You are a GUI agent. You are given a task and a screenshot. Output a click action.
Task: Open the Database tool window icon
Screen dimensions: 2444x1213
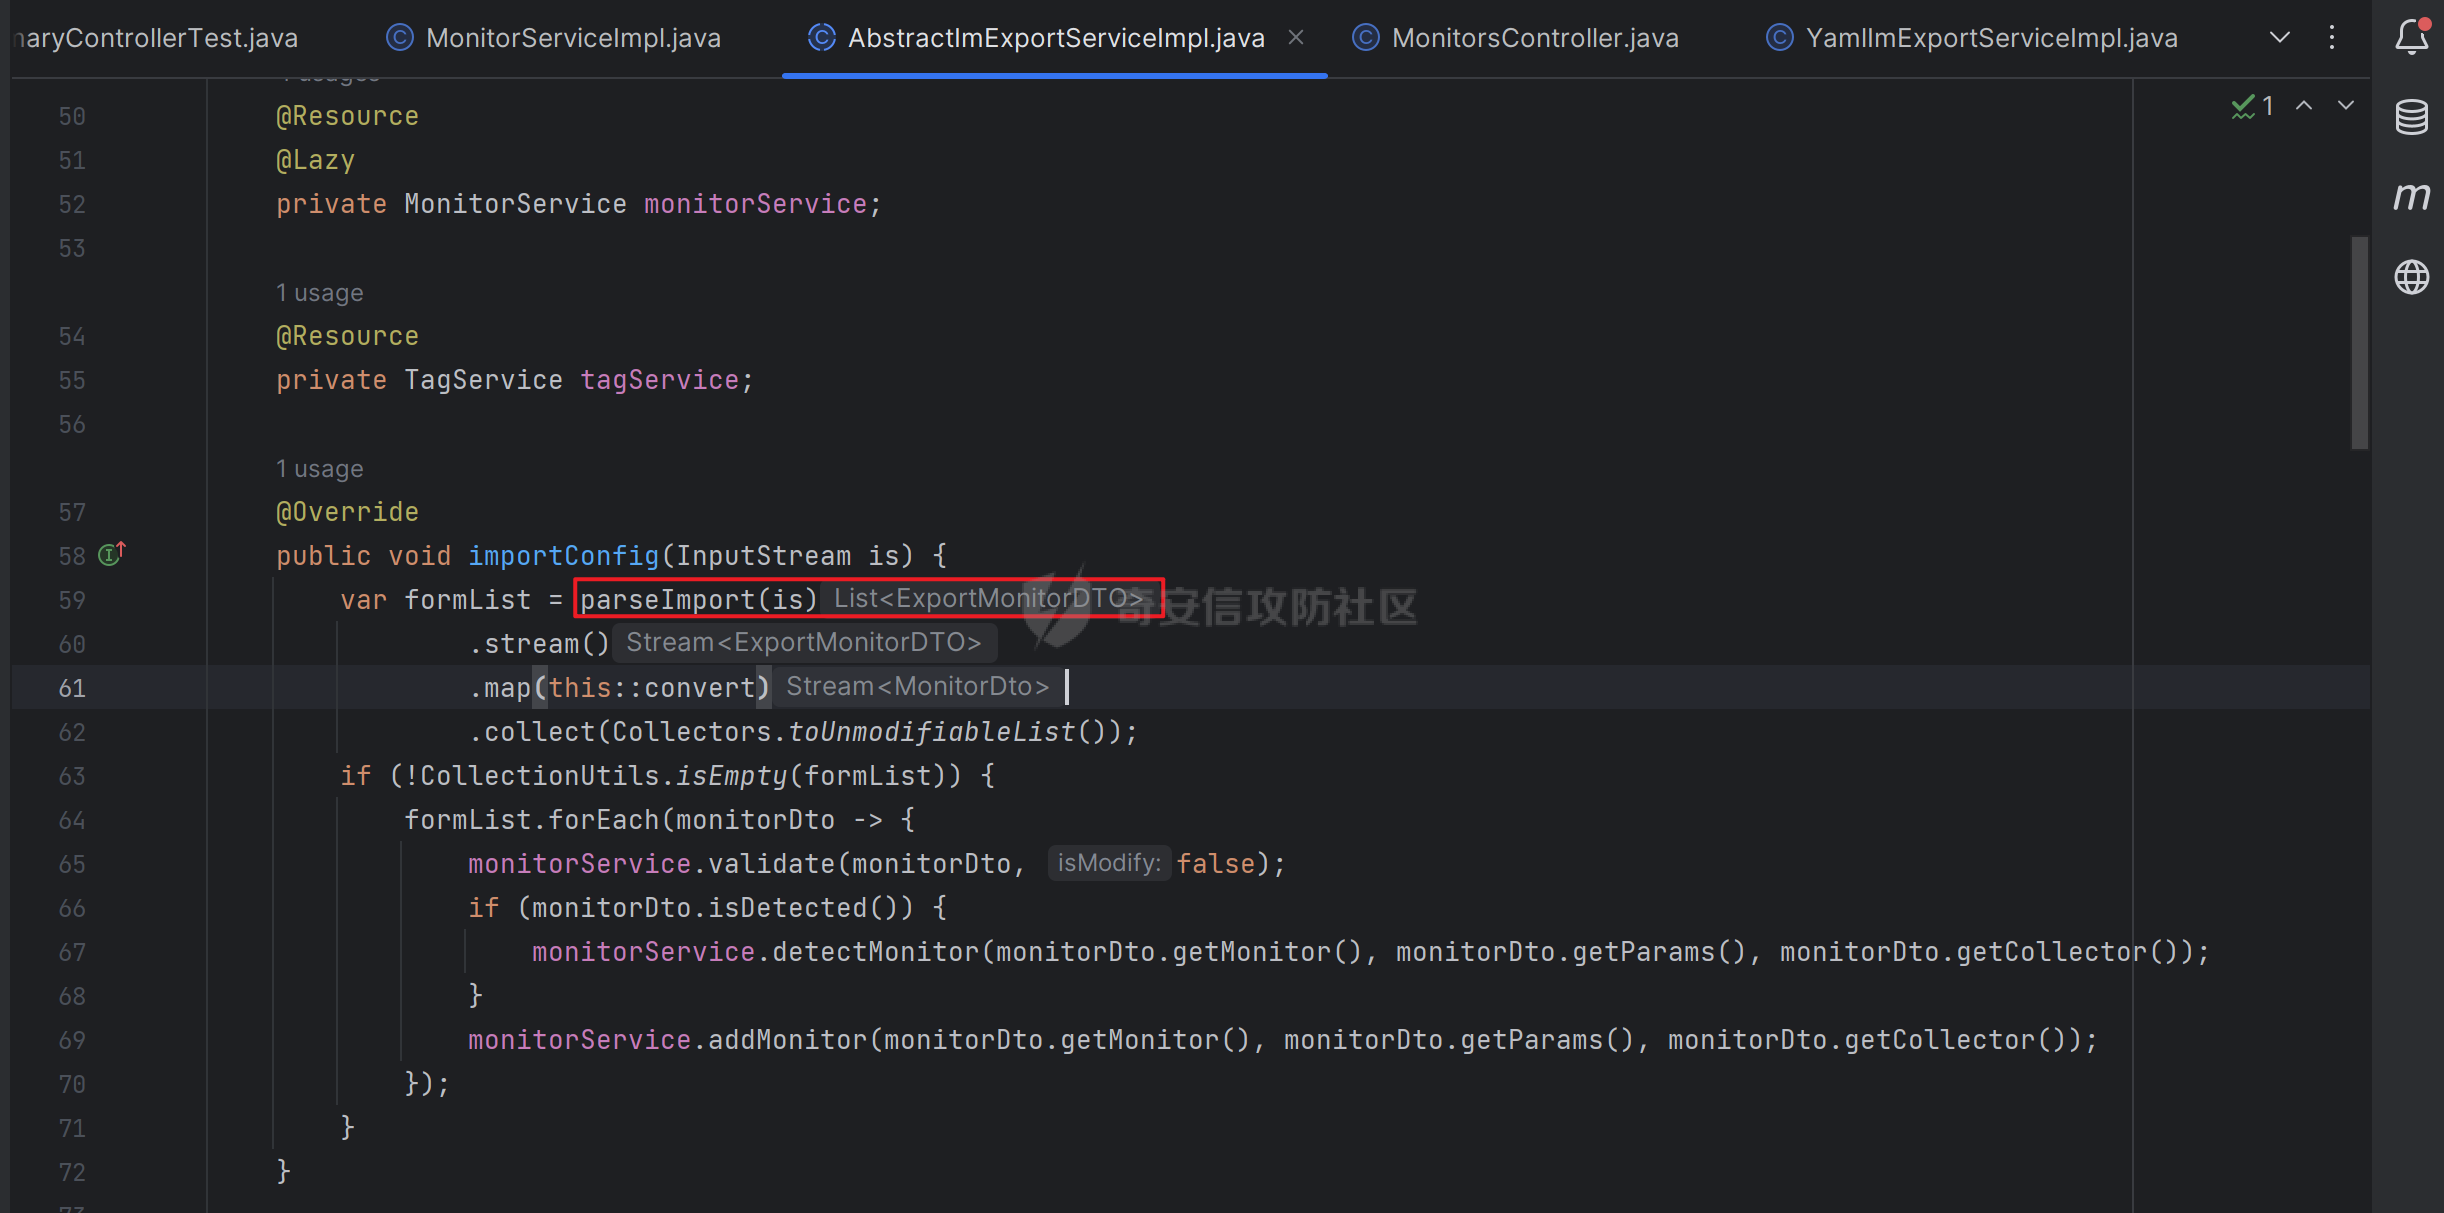pos(2411,116)
